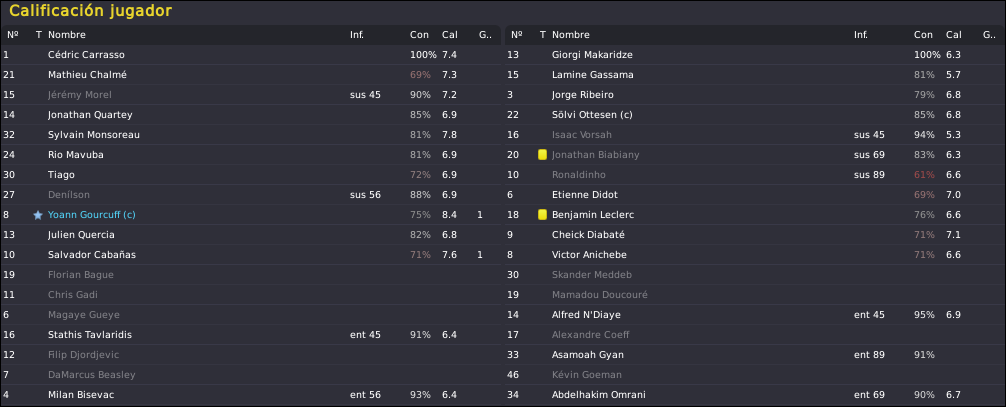Image resolution: width=1006 pixels, height=407 pixels.
Task: Open Yoann Gourcuff's player profile
Action: [x=92, y=215]
